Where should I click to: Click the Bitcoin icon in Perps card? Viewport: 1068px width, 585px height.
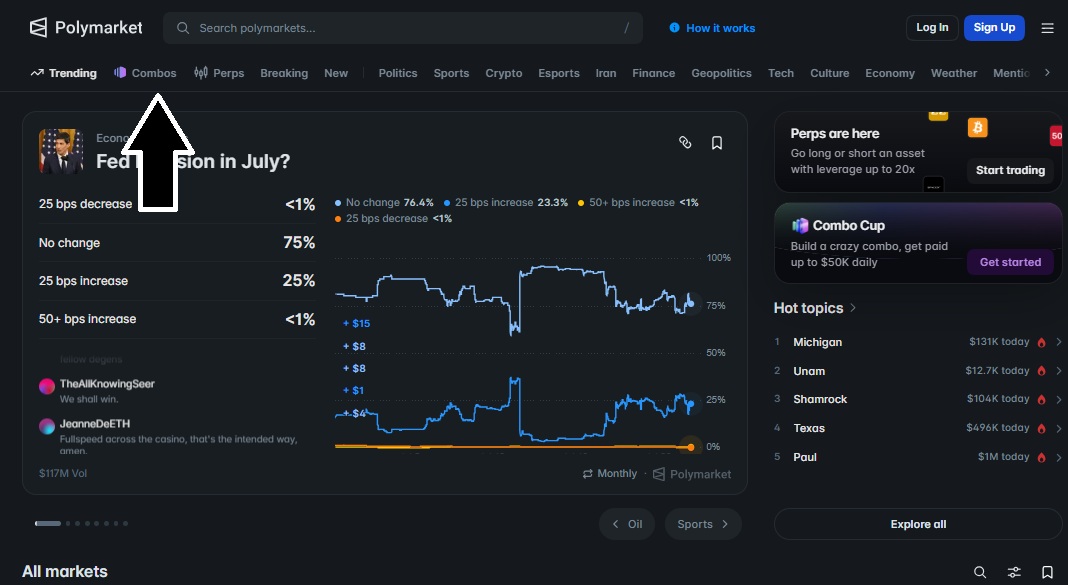977,127
